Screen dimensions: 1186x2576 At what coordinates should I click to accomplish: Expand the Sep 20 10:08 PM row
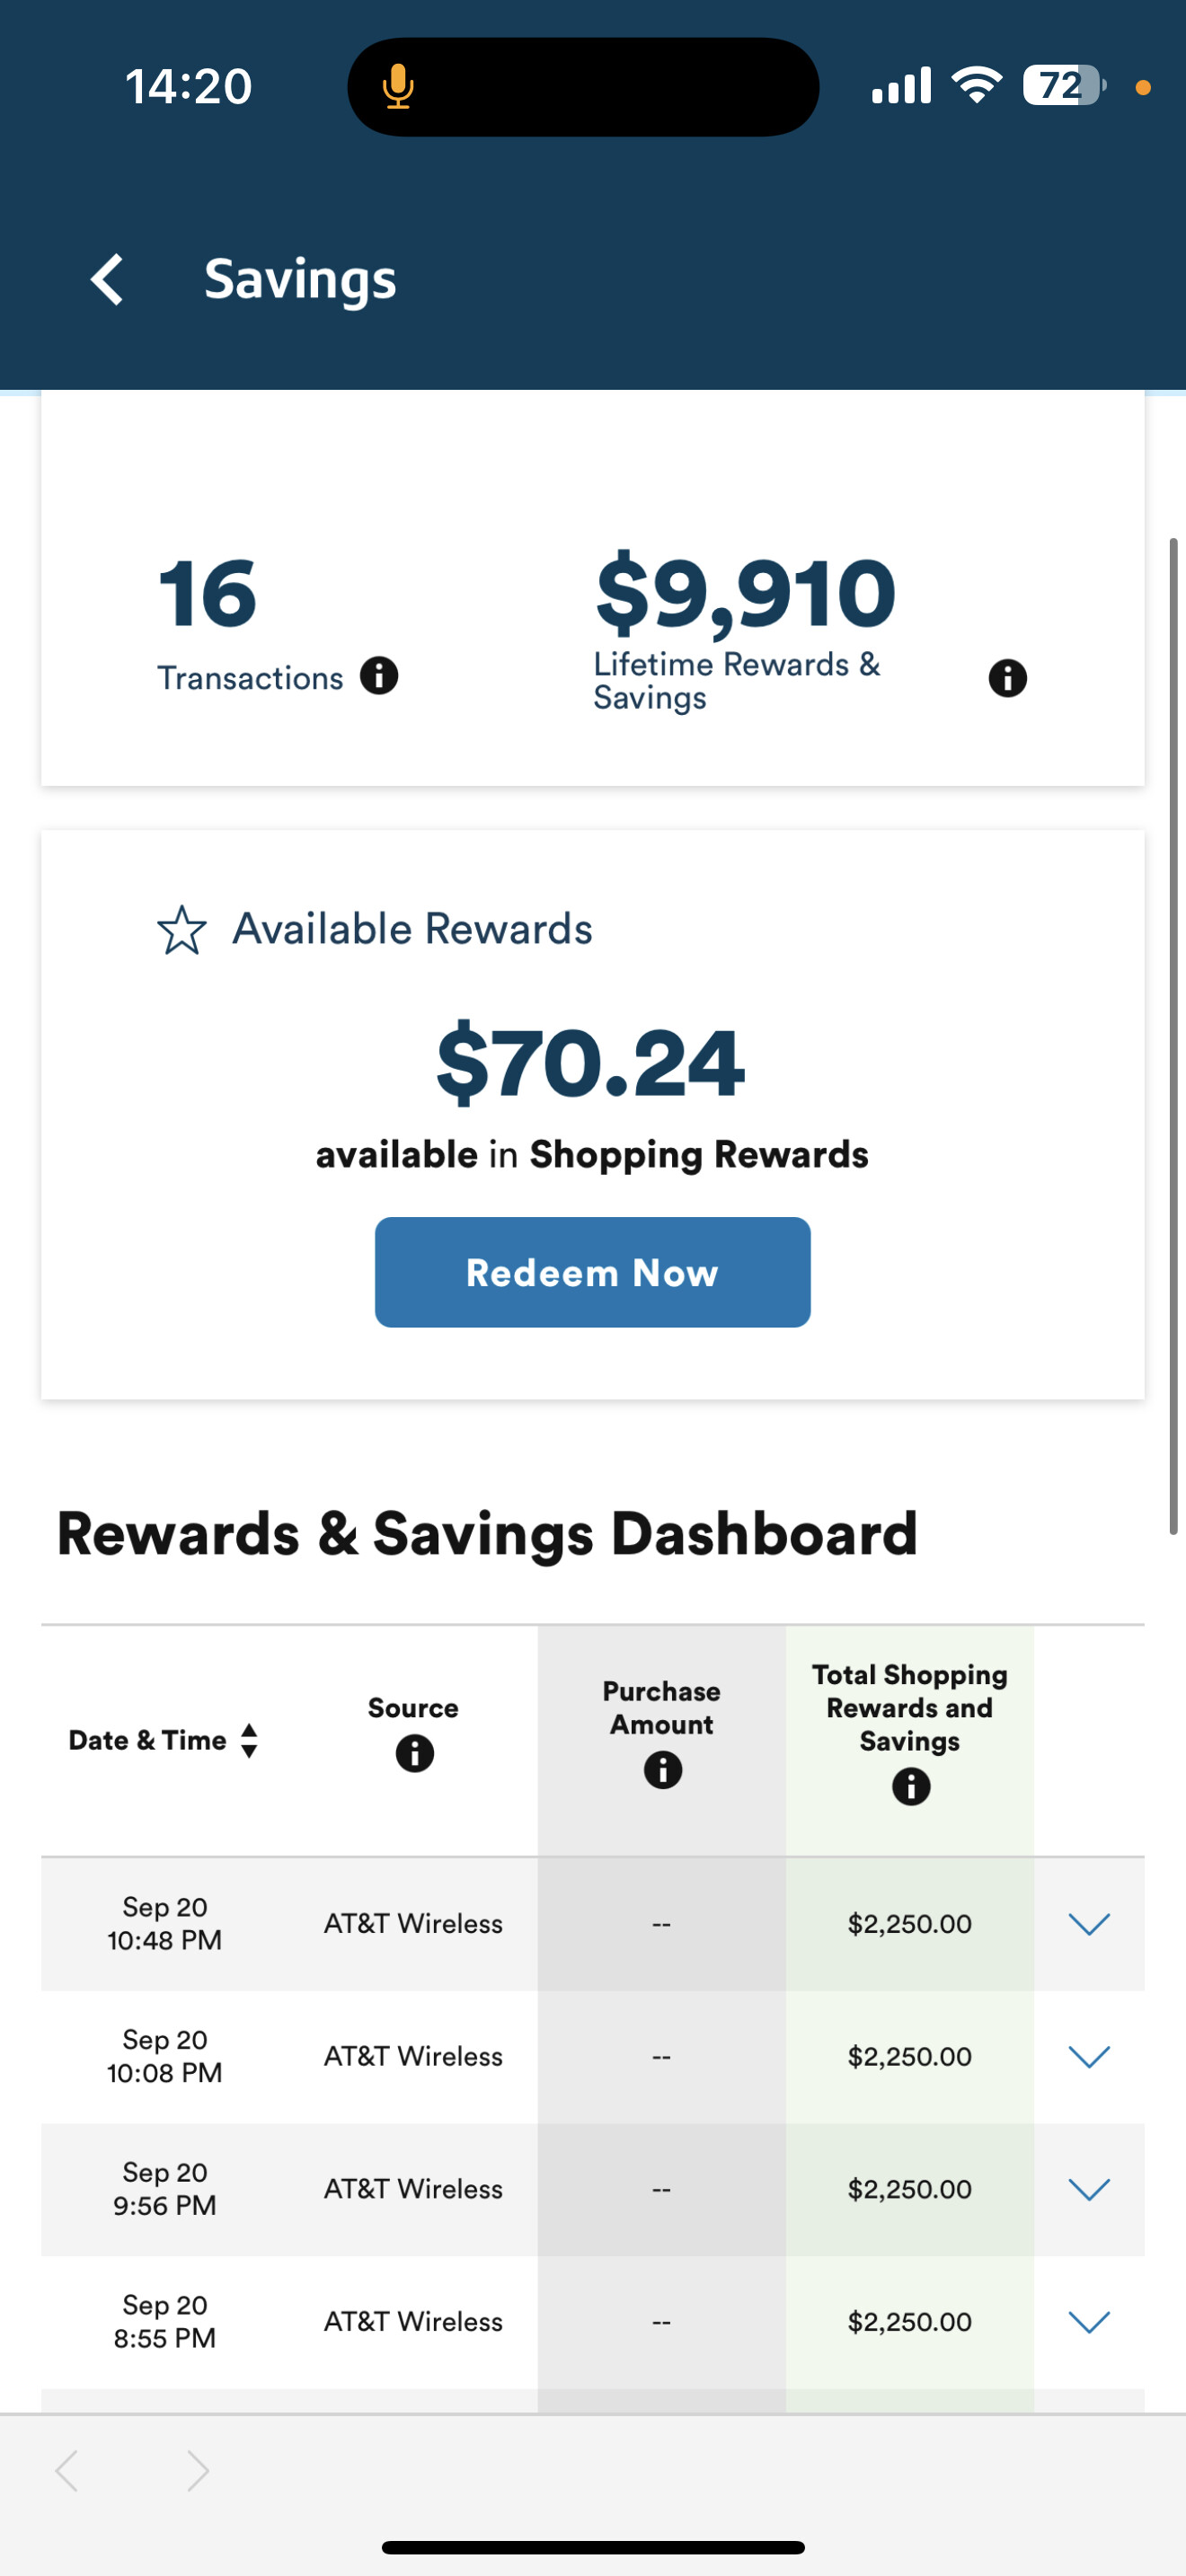pos(1089,2057)
